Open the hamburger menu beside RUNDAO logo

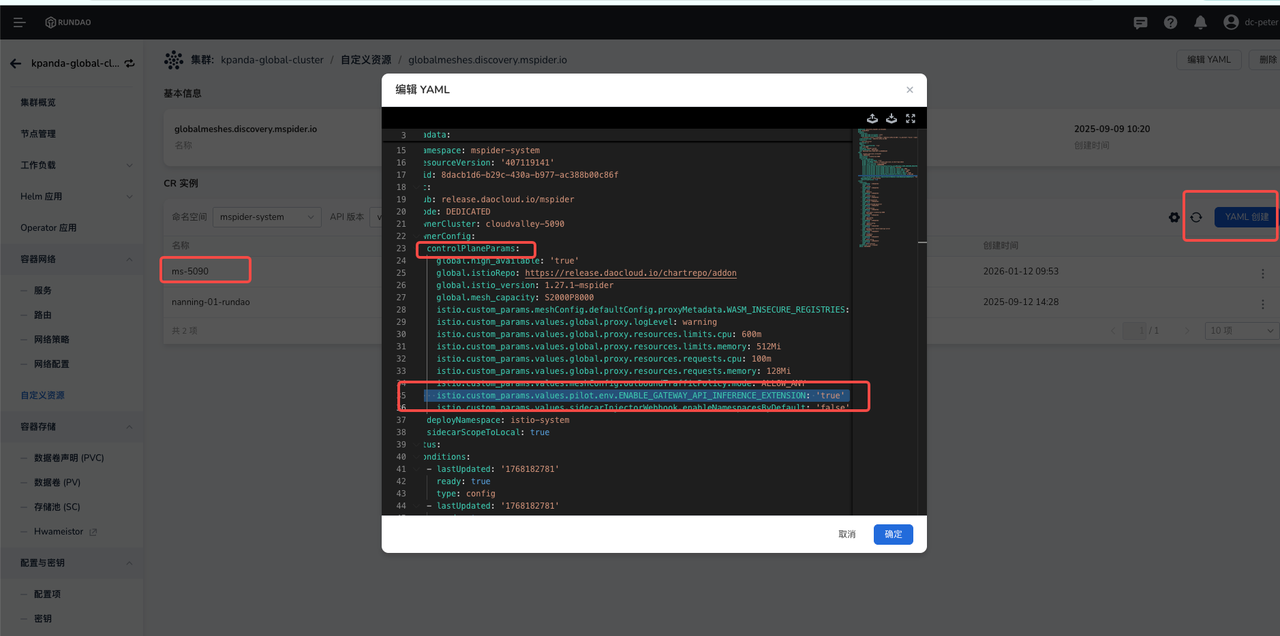pos(19,22)
